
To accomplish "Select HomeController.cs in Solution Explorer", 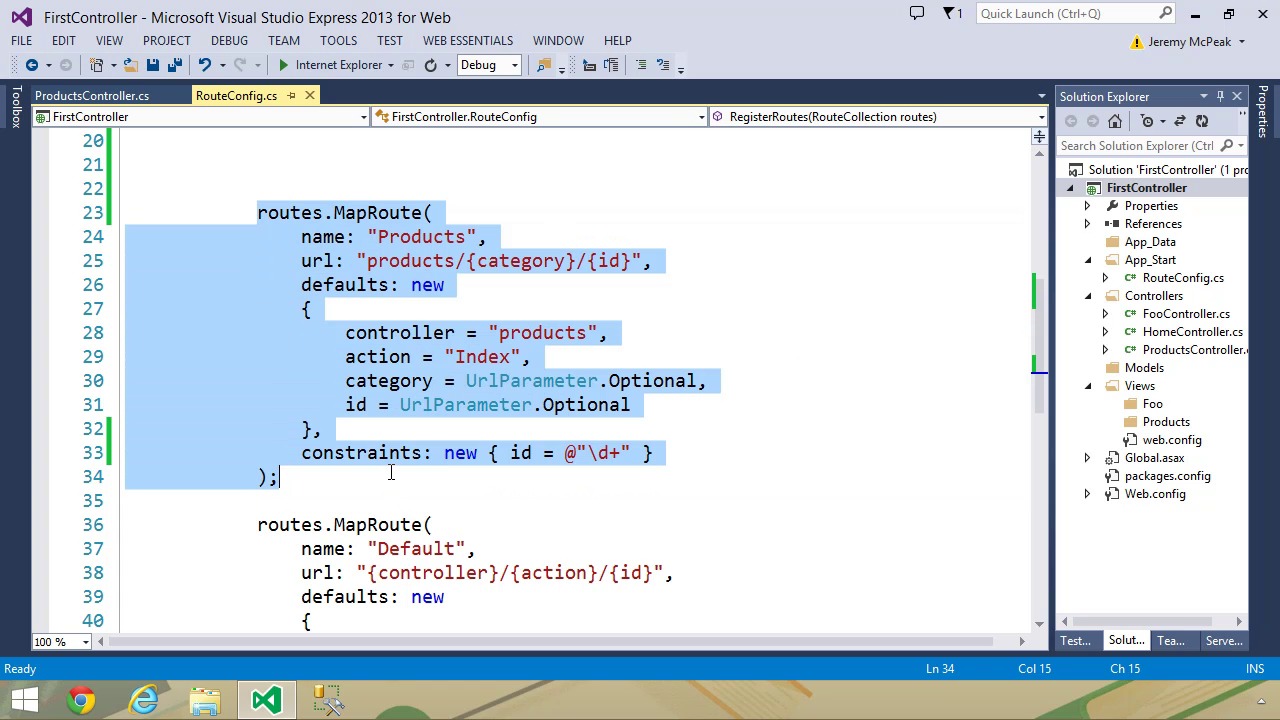I will click(x=1192, y=332).
